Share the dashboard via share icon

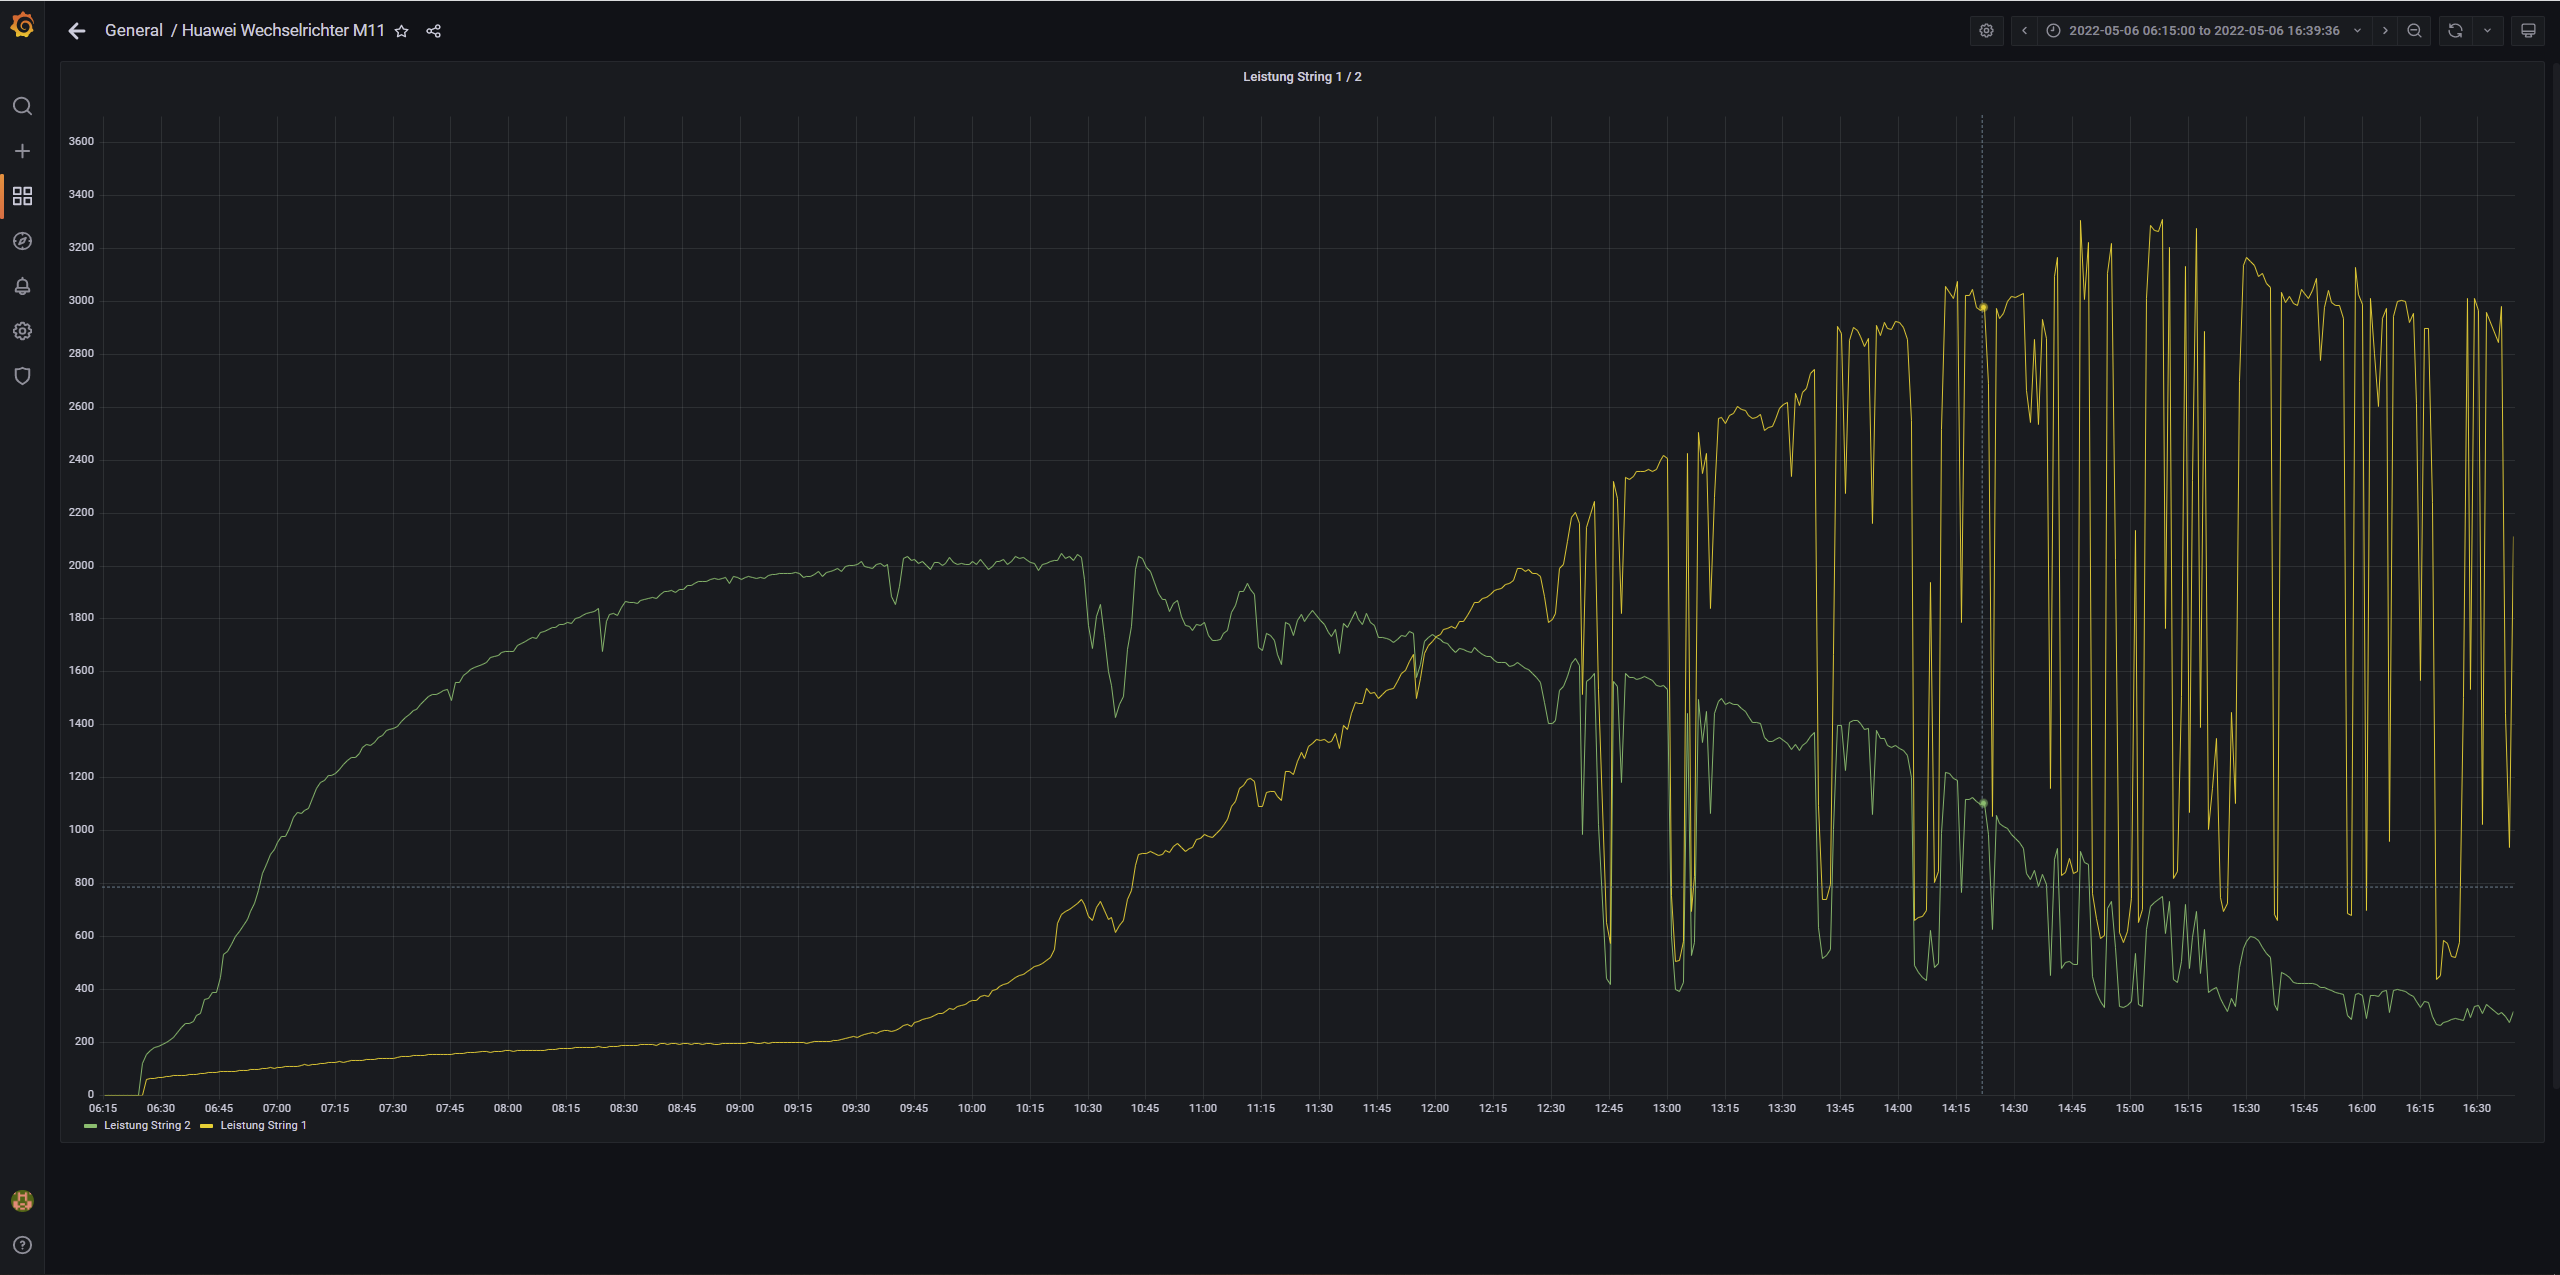tap(433, 31)
